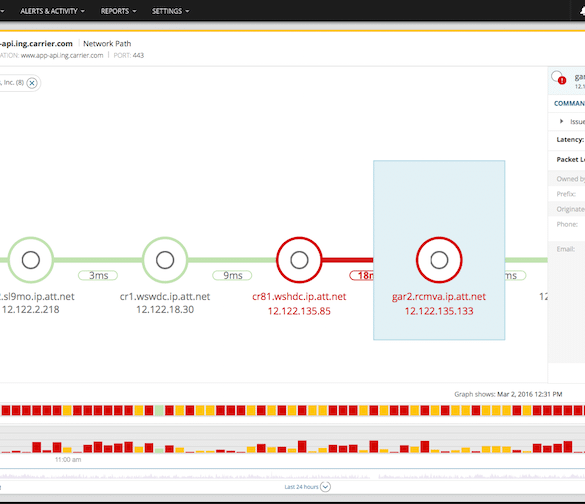Open the Alerts & Activity menu
Screen dimensions: 585x504
click(x=52, y=11)
